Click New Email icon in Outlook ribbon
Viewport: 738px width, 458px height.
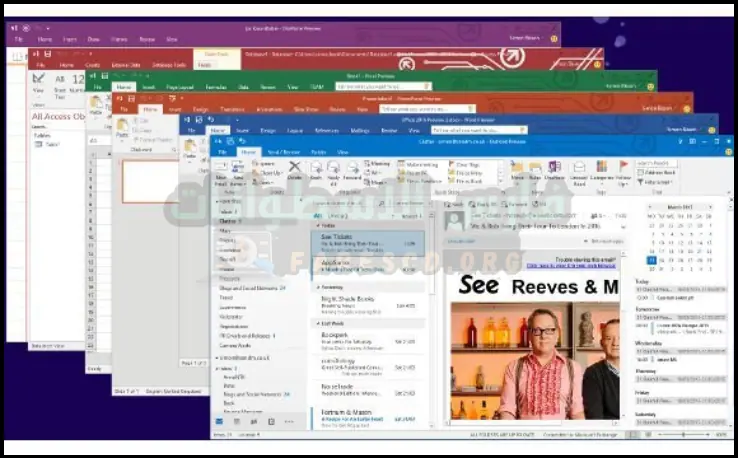(221, 168)
